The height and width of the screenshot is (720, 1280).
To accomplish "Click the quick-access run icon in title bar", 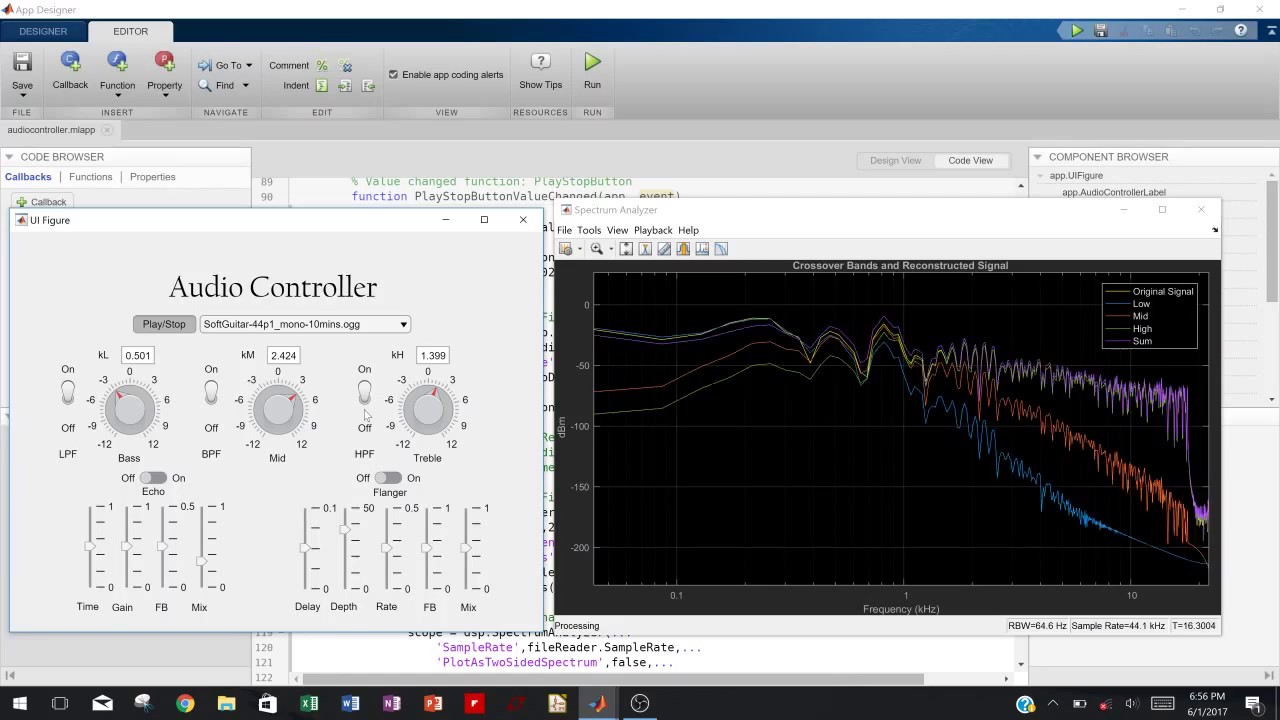I will (1077, 31).
